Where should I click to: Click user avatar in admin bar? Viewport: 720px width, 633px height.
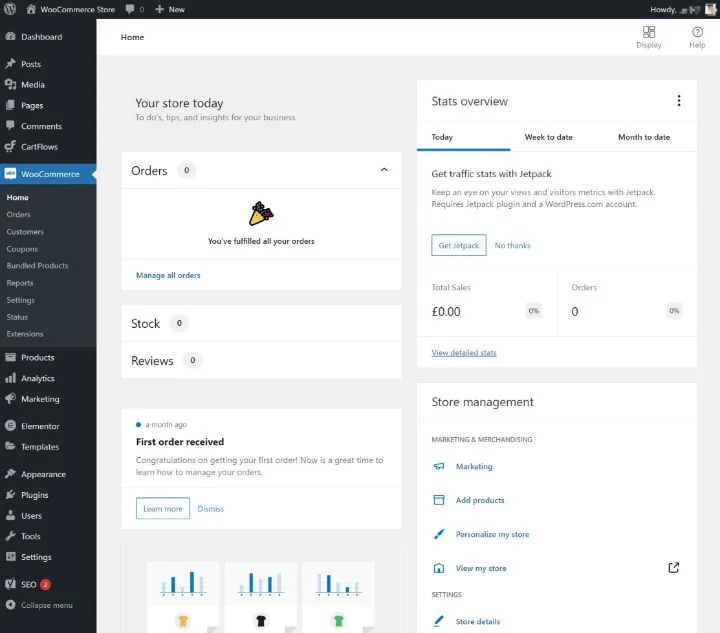[711, 9]
